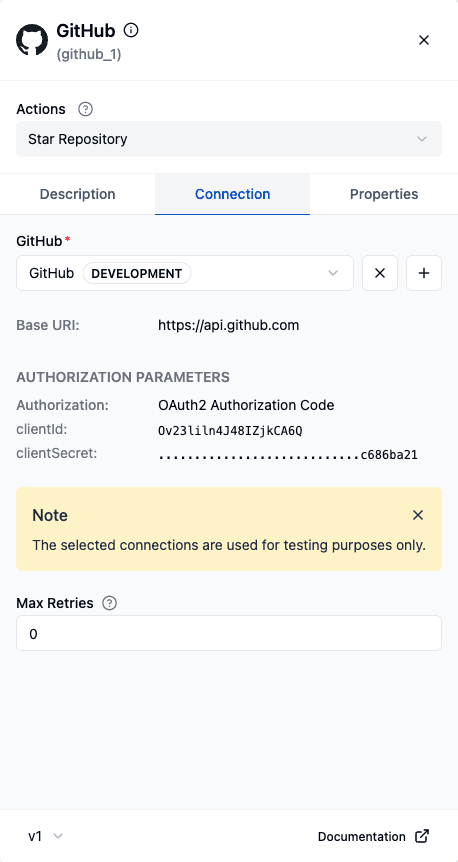Screen dimensions: 458x862
Task: Click the DEVELOPMENT environment badge
Action: 137,273
